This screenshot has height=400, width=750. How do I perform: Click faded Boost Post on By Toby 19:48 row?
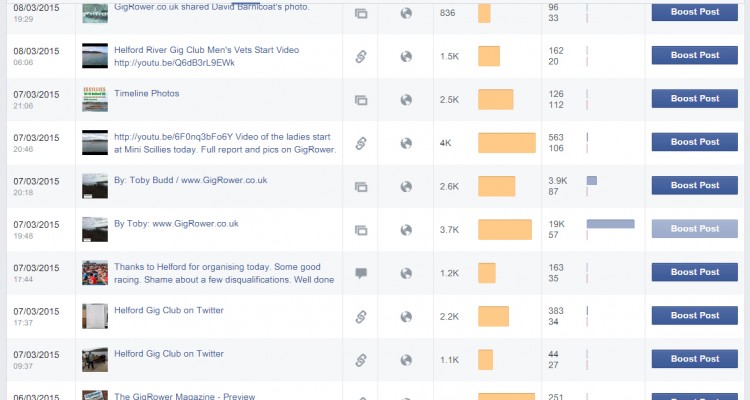click(695, 229)
